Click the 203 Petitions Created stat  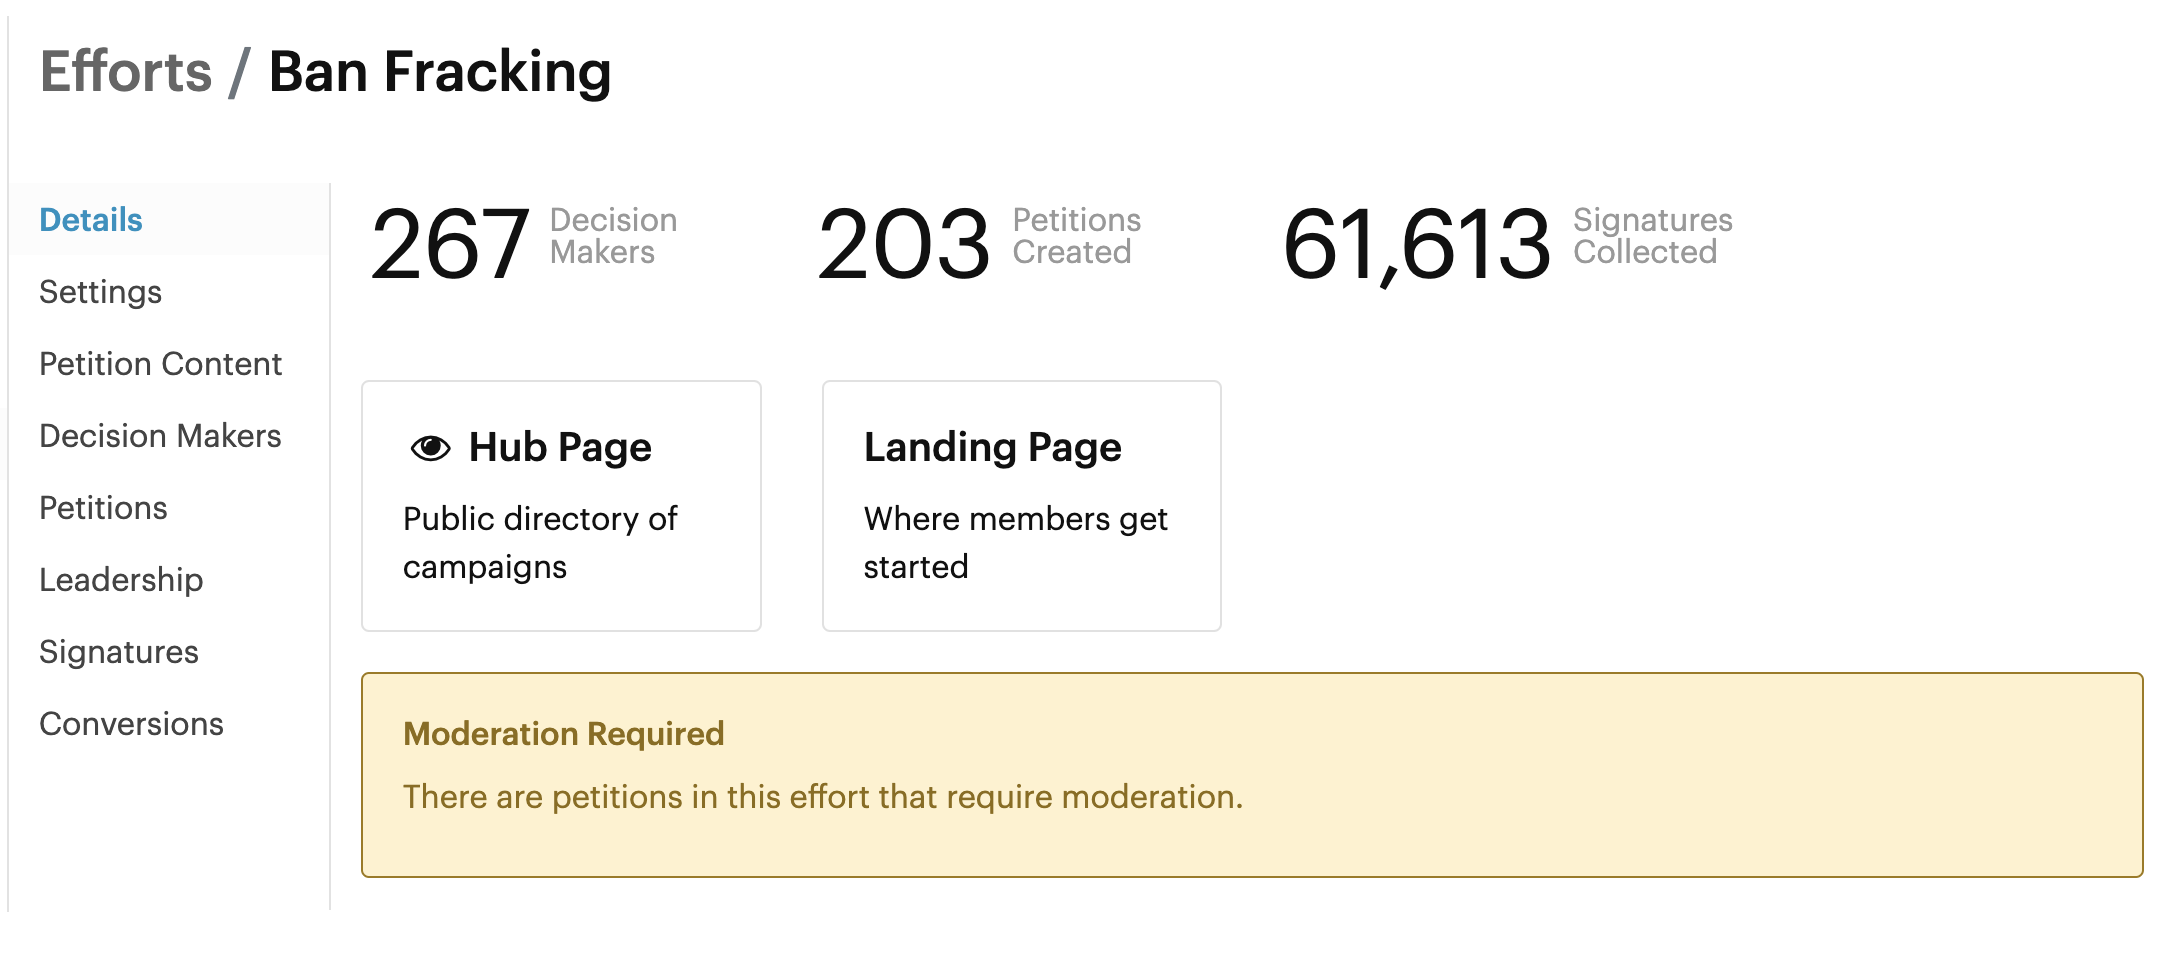point(979,242)
